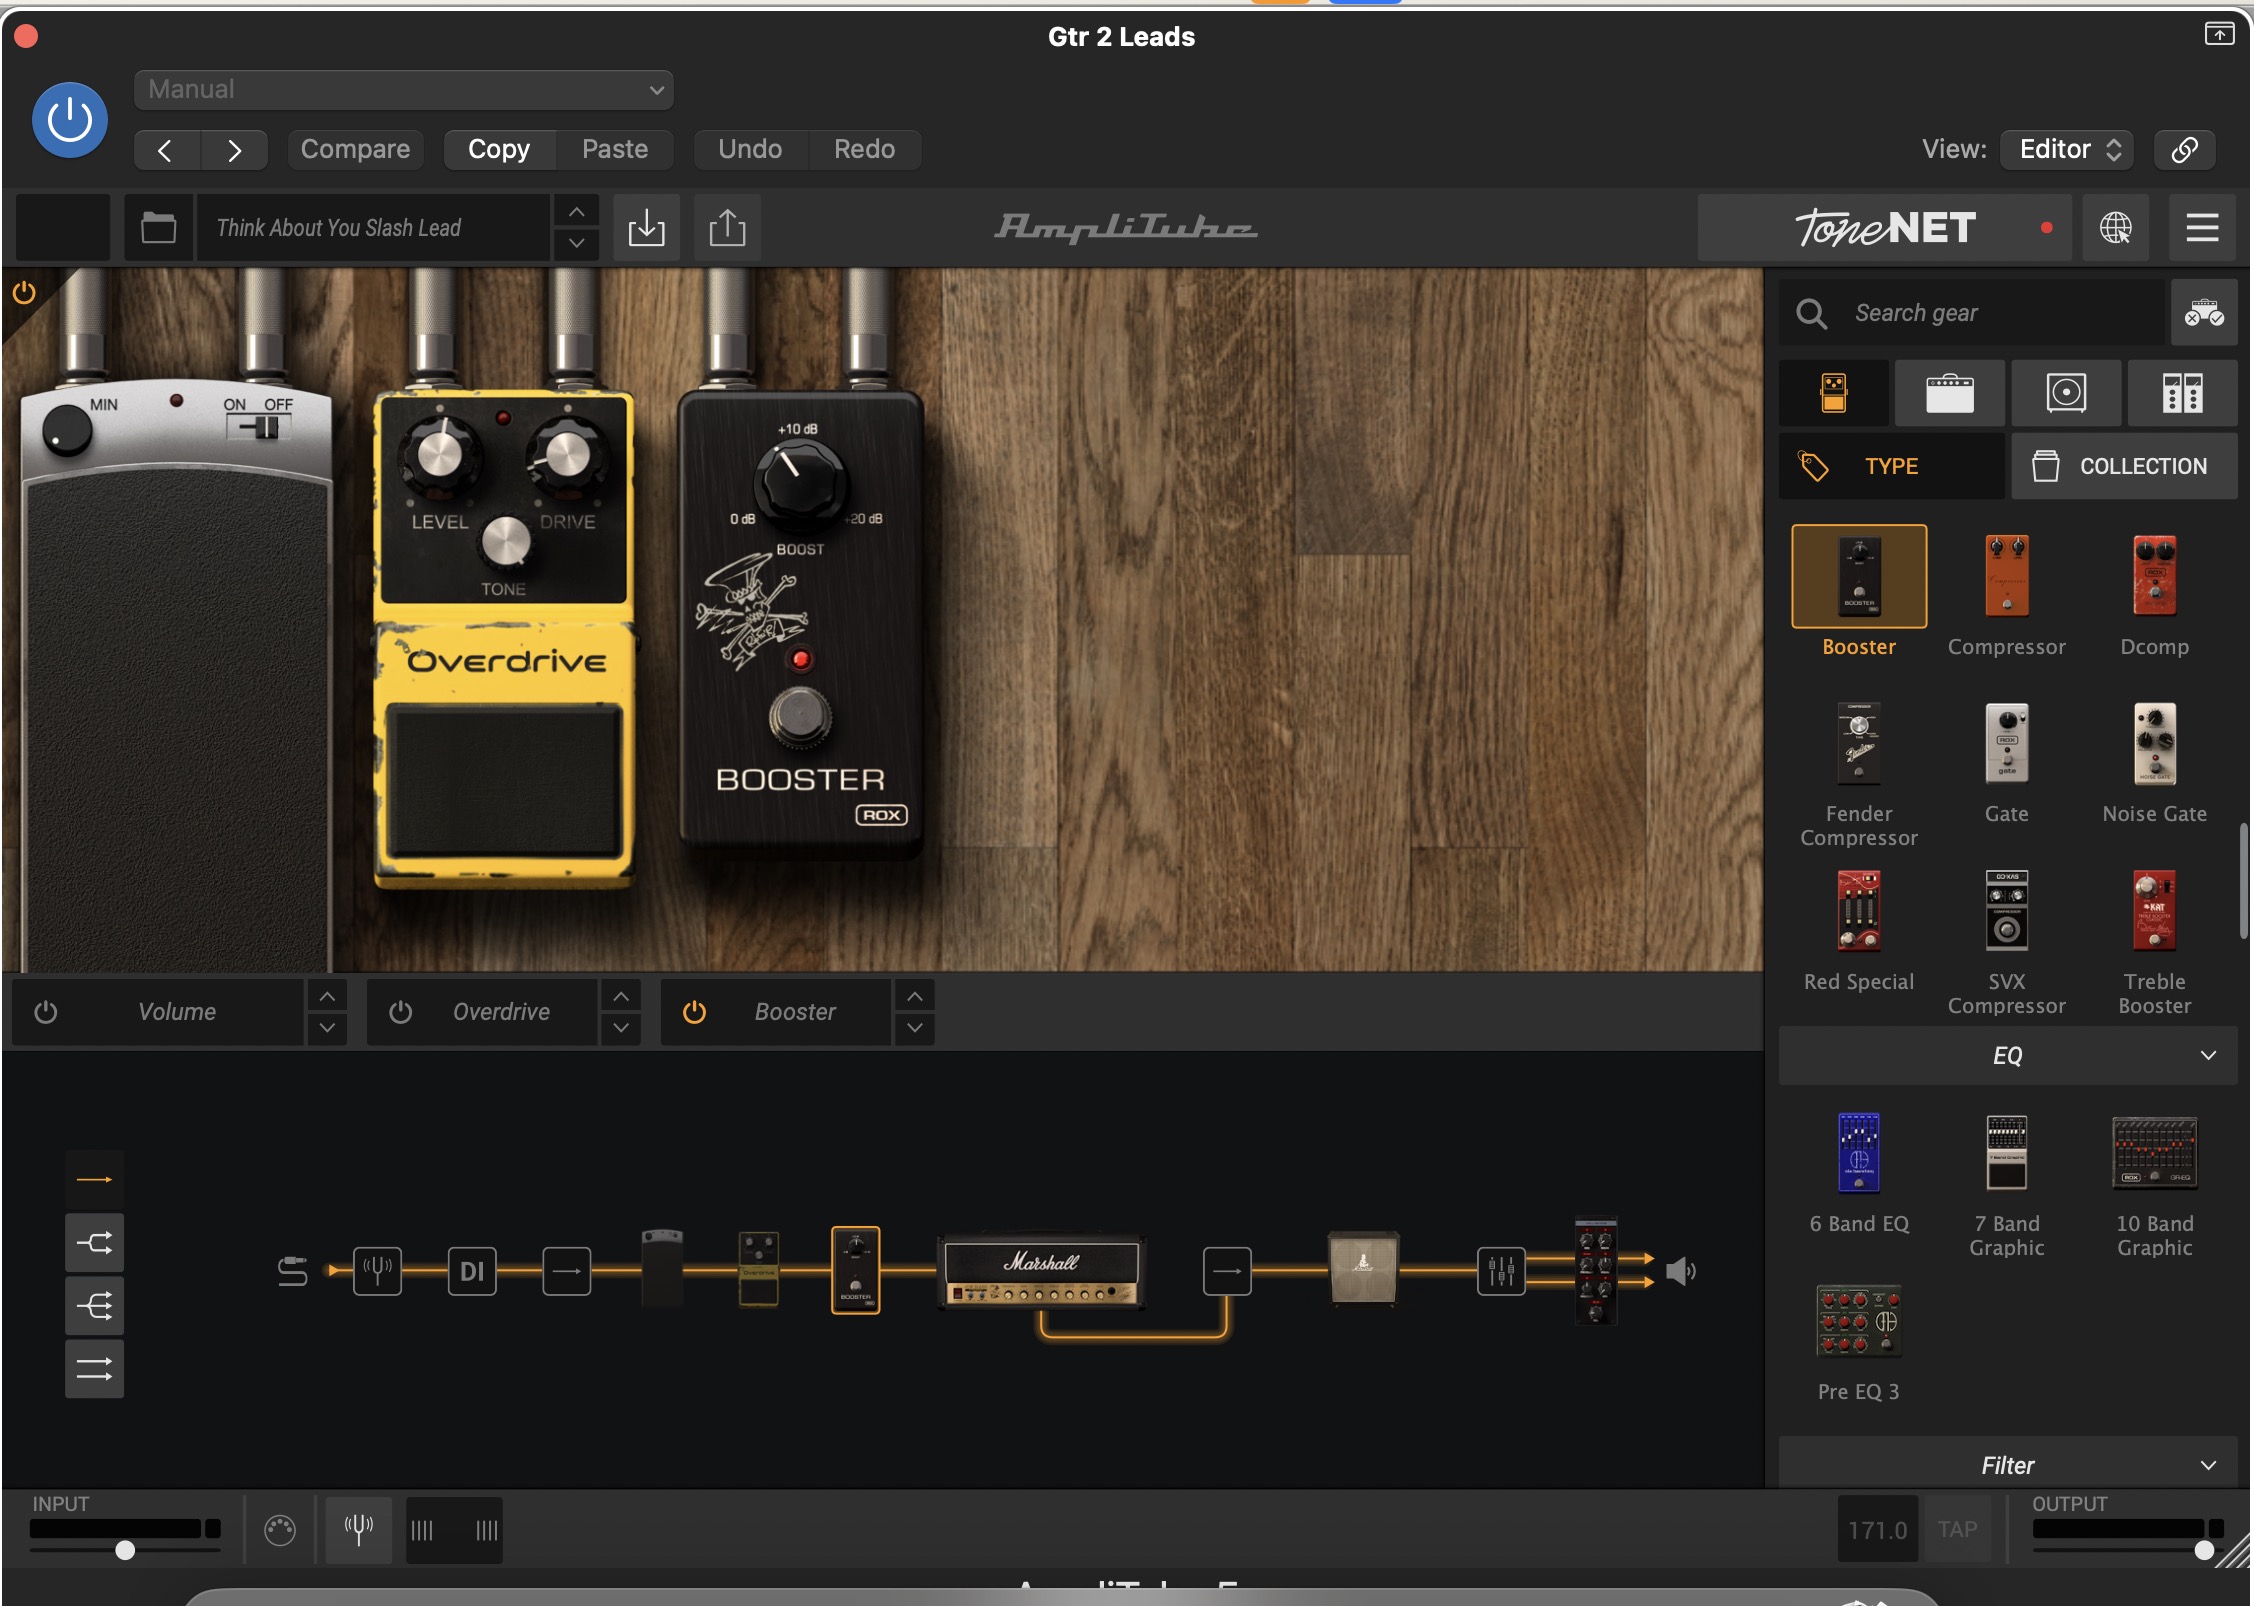
Task: Open the ToneNET panel
Action: pos(1884,228)
